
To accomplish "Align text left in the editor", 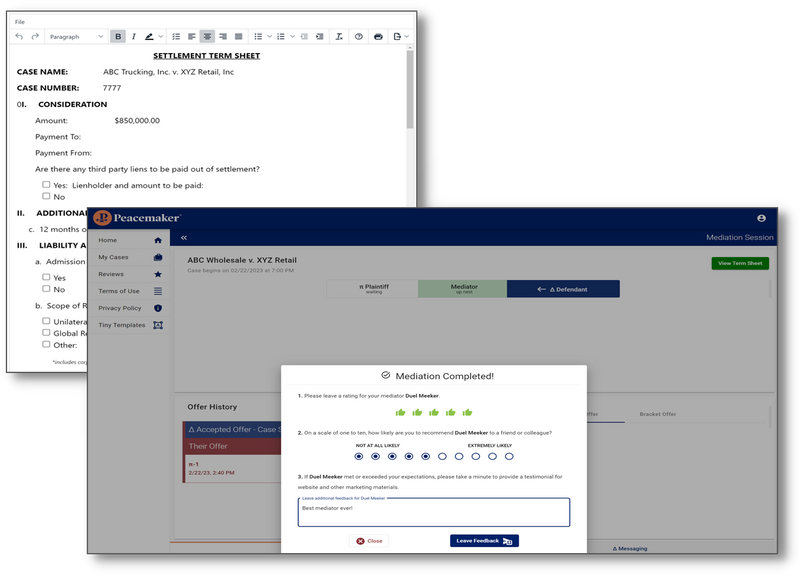I will pyautogui.click(x=192, y=36).
